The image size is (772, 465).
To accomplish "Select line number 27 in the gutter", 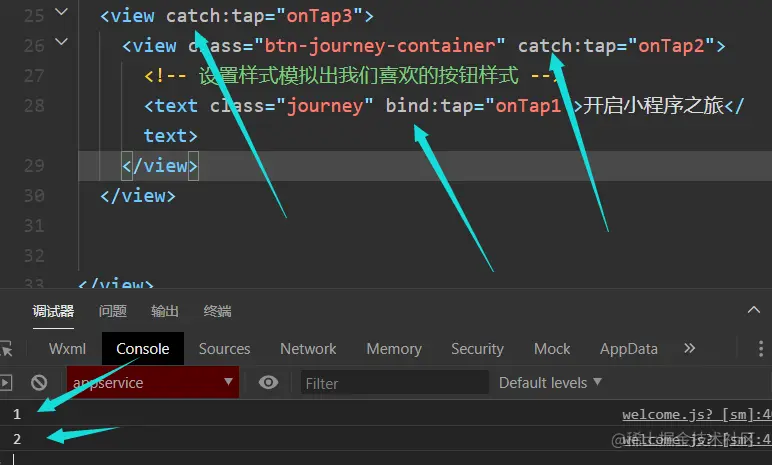I will pos(34,76).
